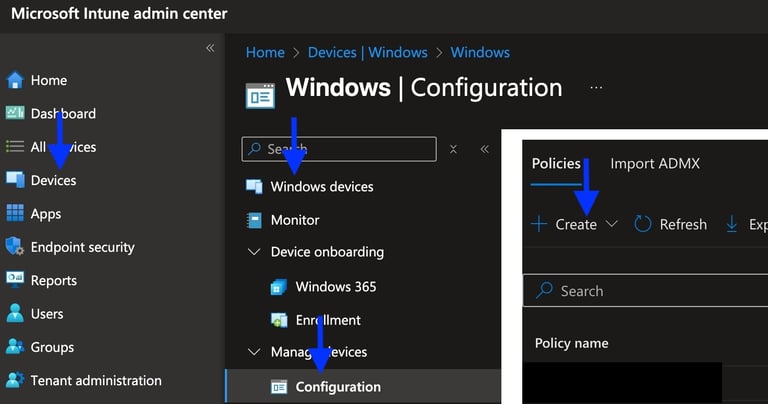Open the Create dropdown arrow
Screen dimensions: 768x404
tap(611, 224)
